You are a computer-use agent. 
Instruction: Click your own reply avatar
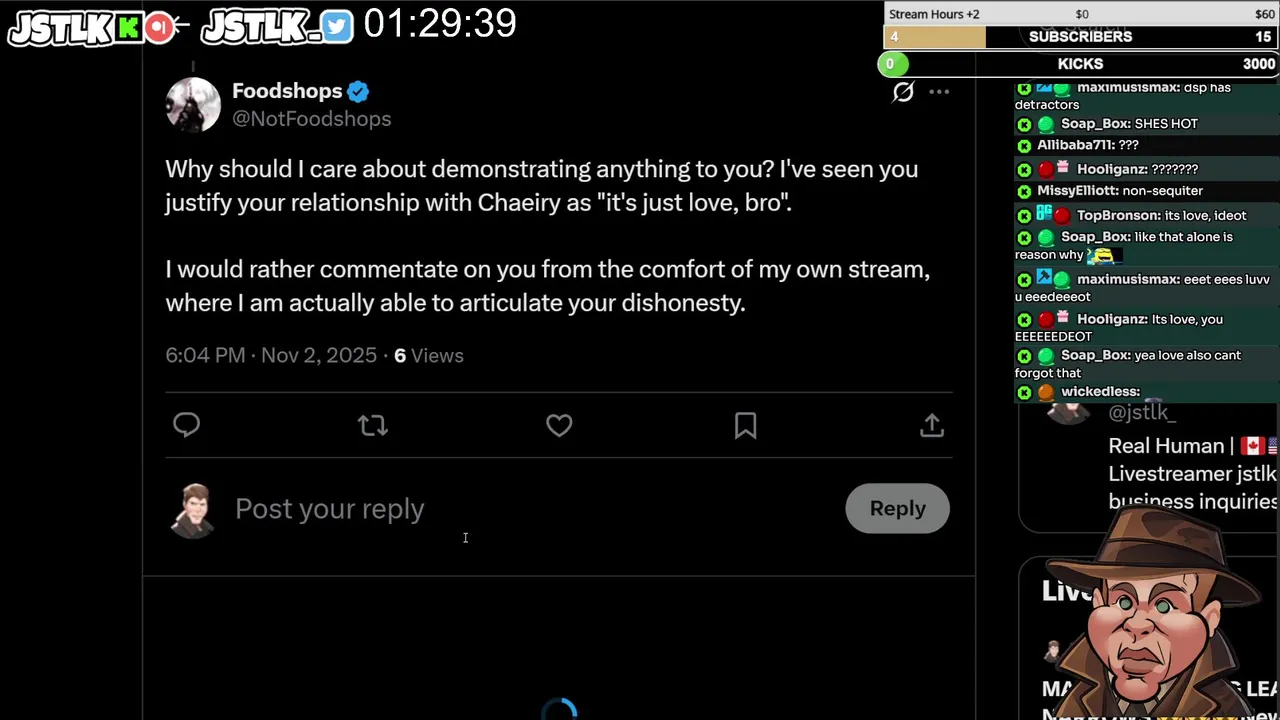(195, 510)
